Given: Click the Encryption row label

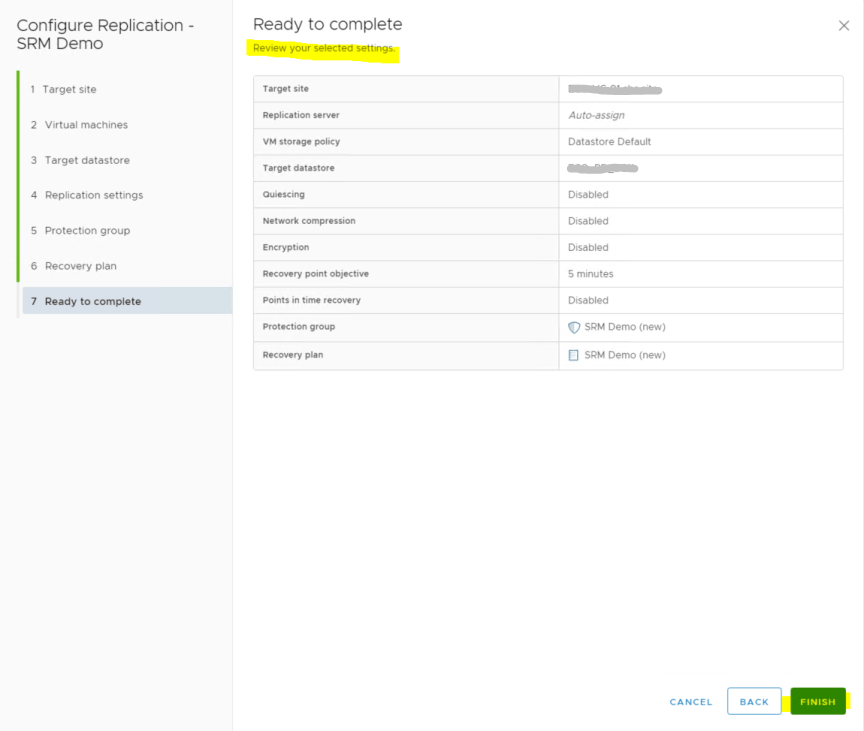Looking at the screenshot, I should [x=286, y=247].
